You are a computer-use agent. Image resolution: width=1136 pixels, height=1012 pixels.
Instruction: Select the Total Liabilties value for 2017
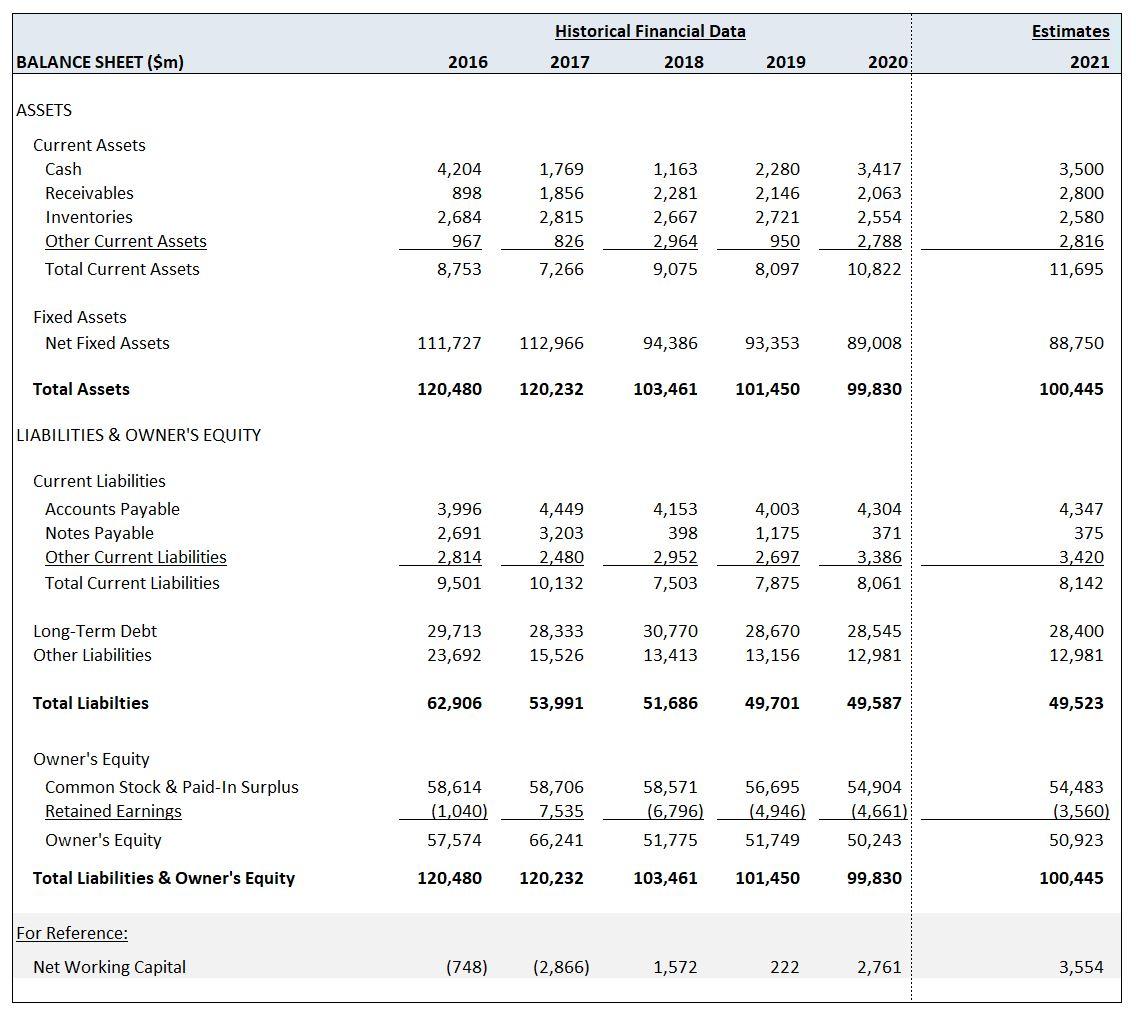tap(558, 703)
